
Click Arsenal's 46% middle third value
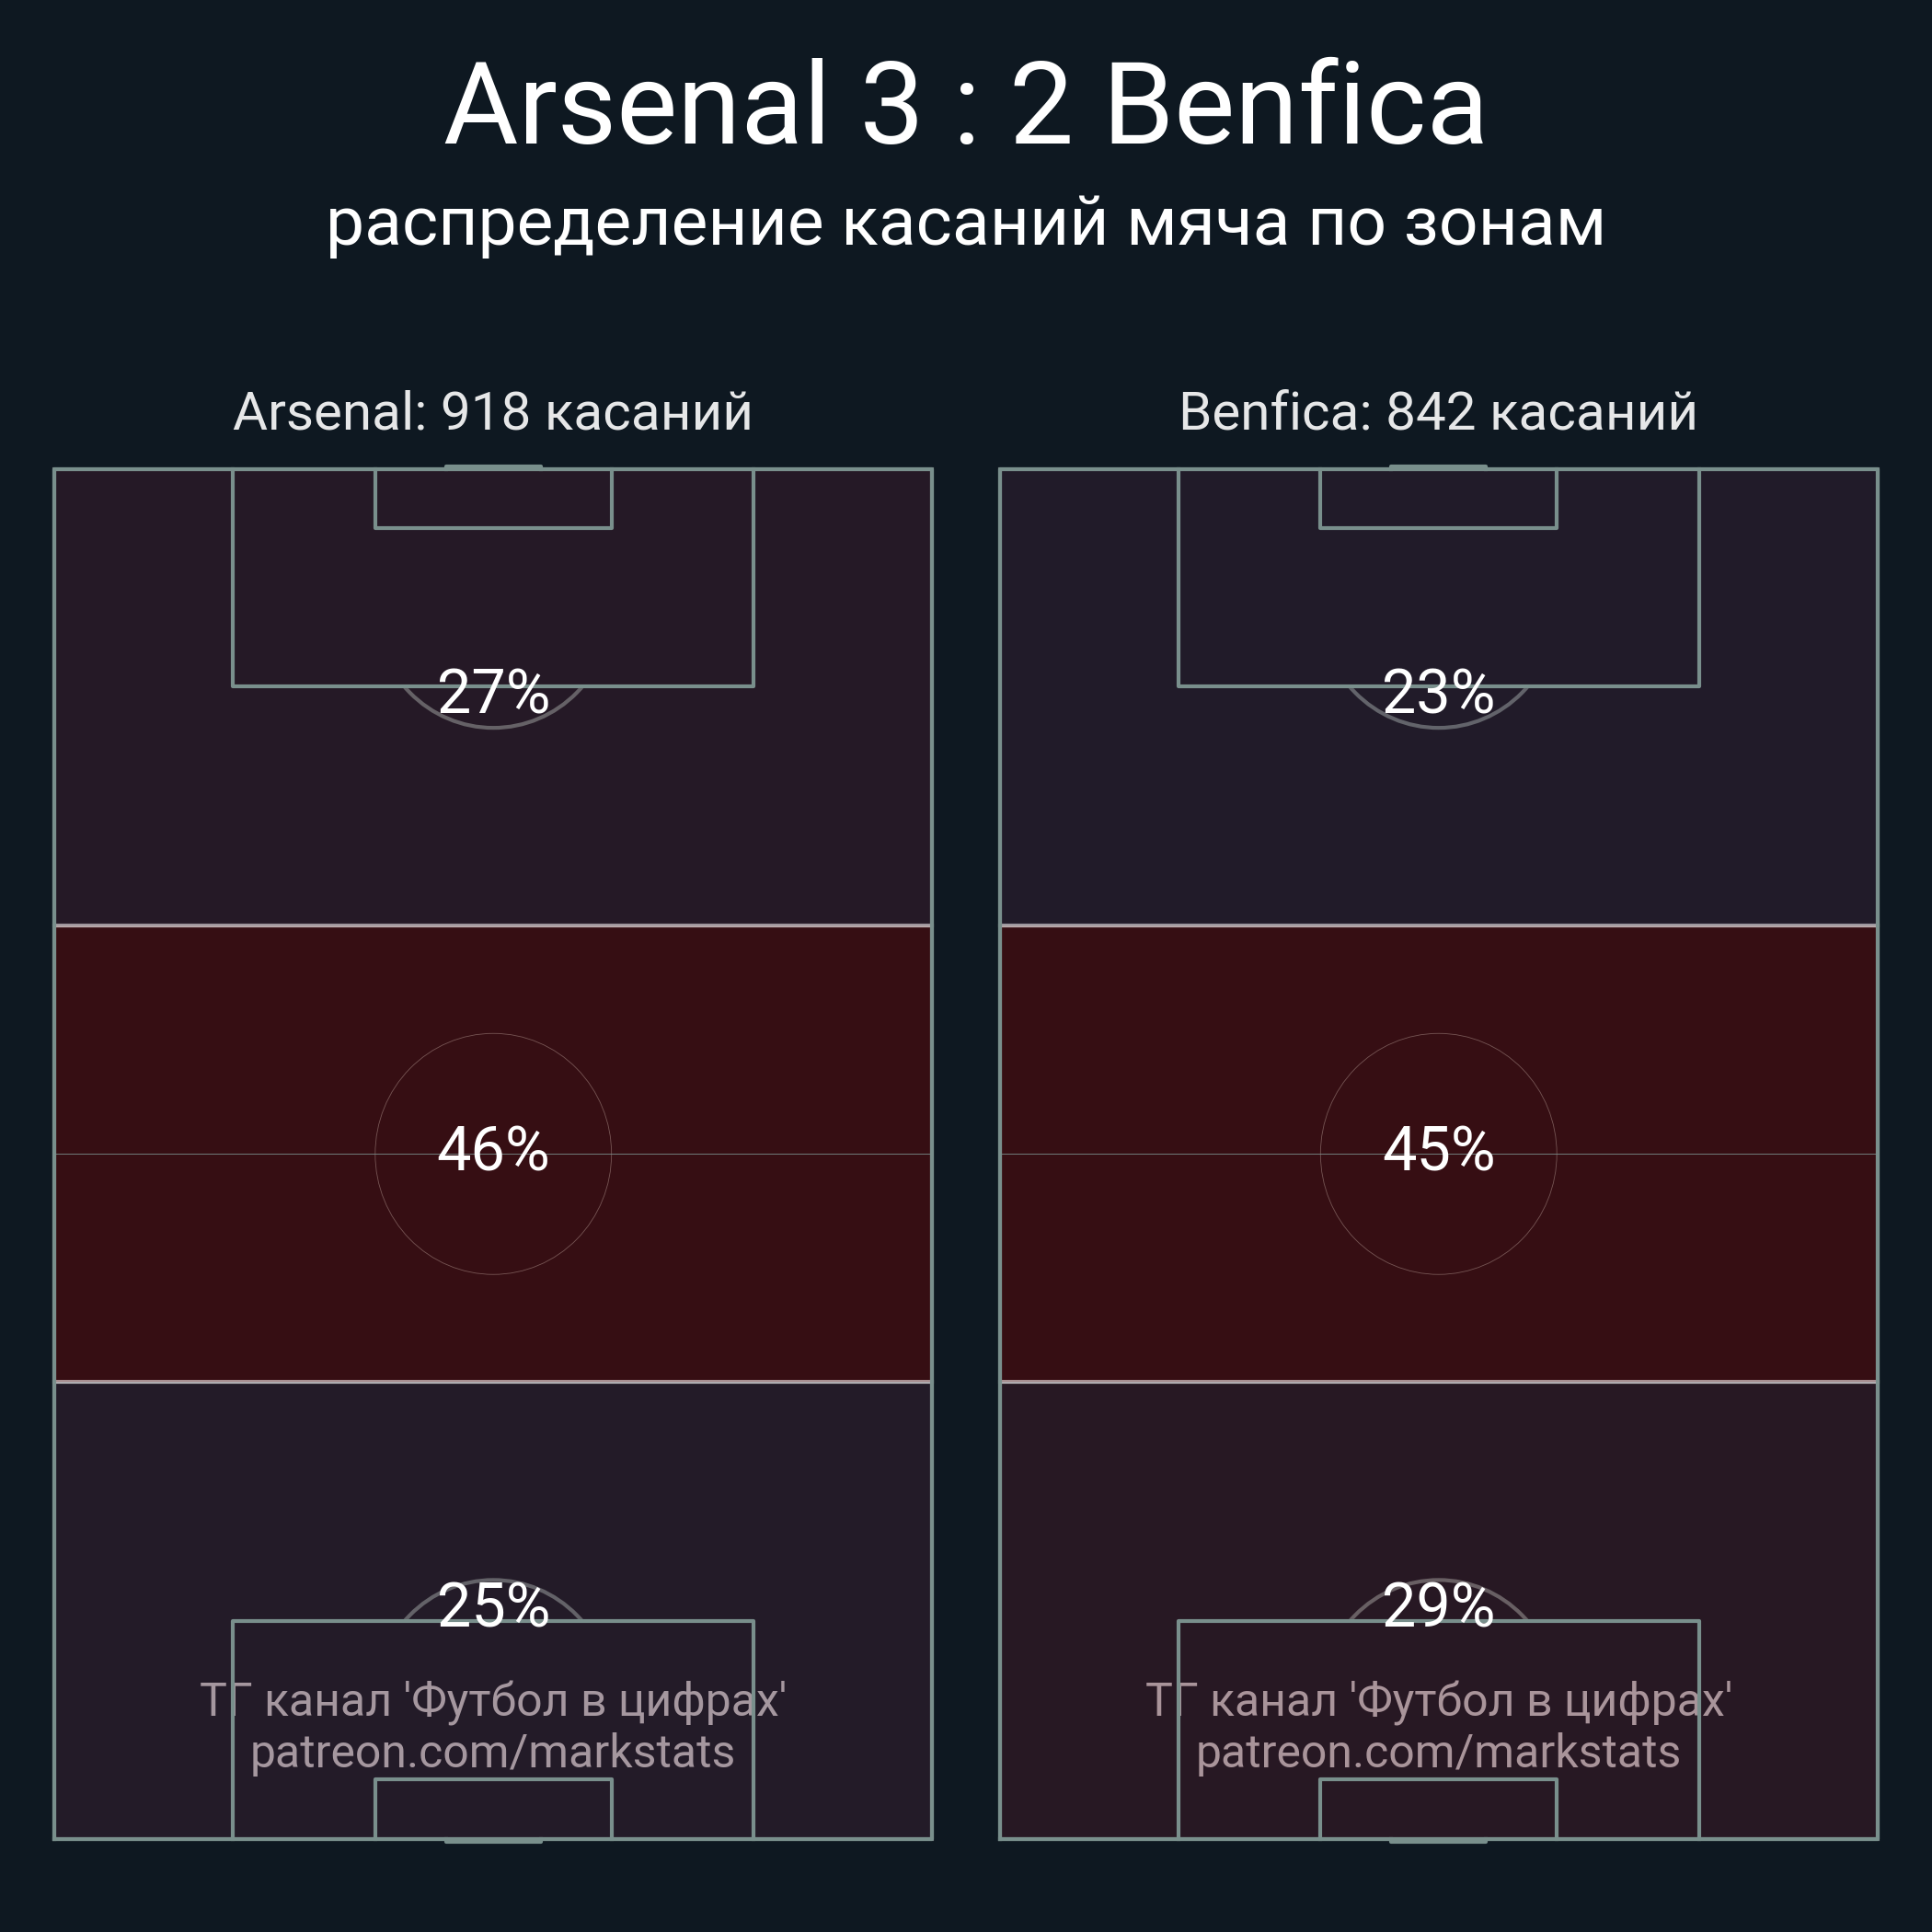click(493, 1150)
